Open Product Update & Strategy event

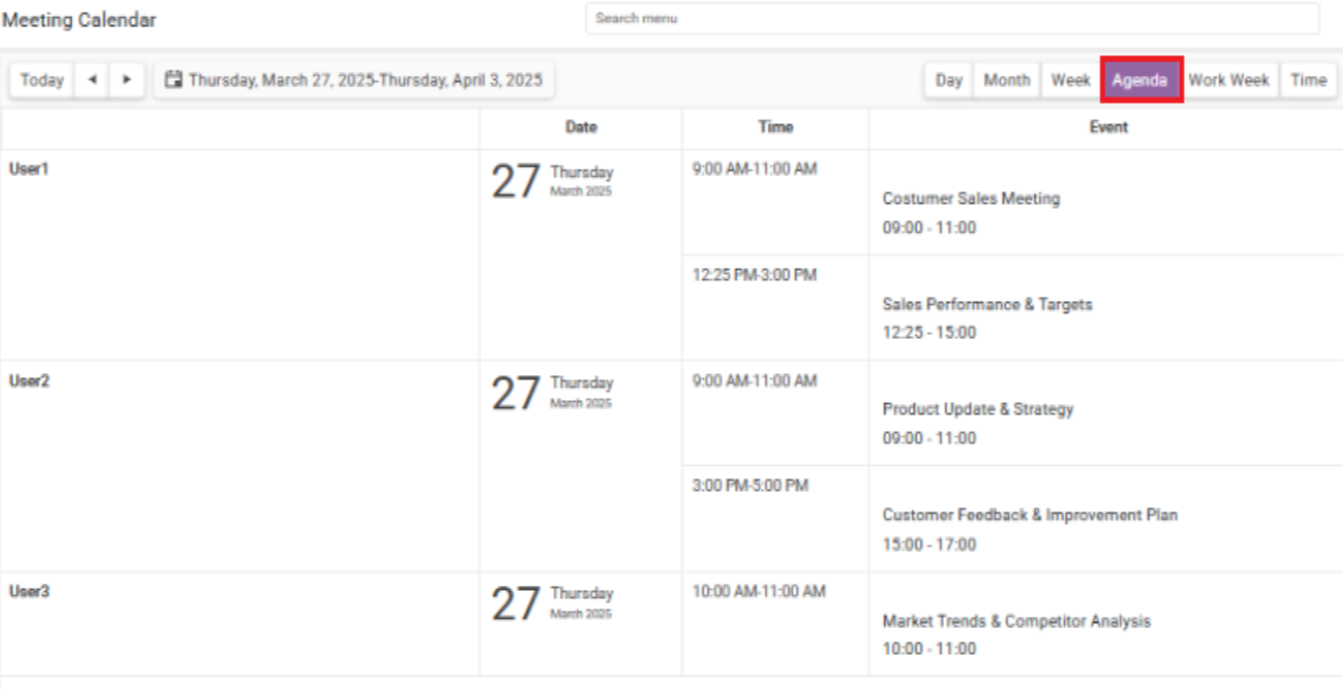click(x=978, y=409)
